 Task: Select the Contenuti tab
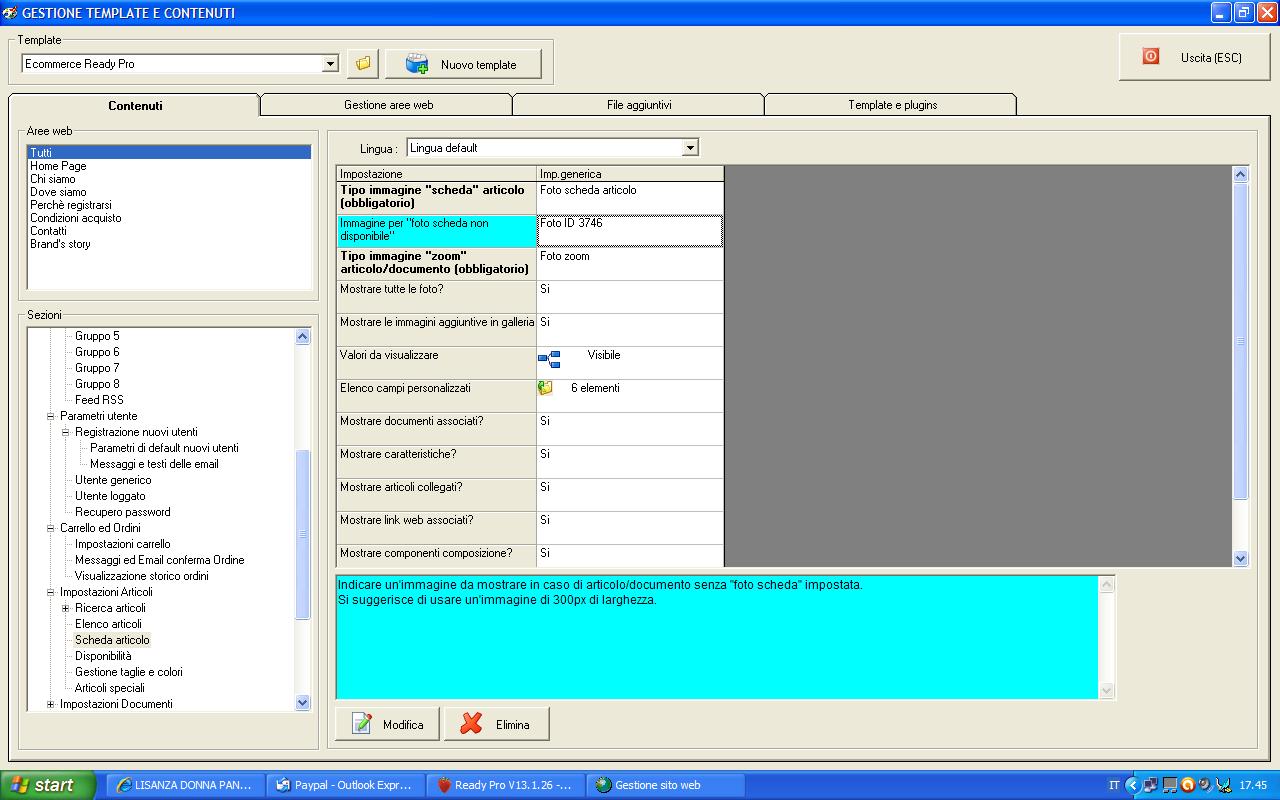[x=135, y=105]
